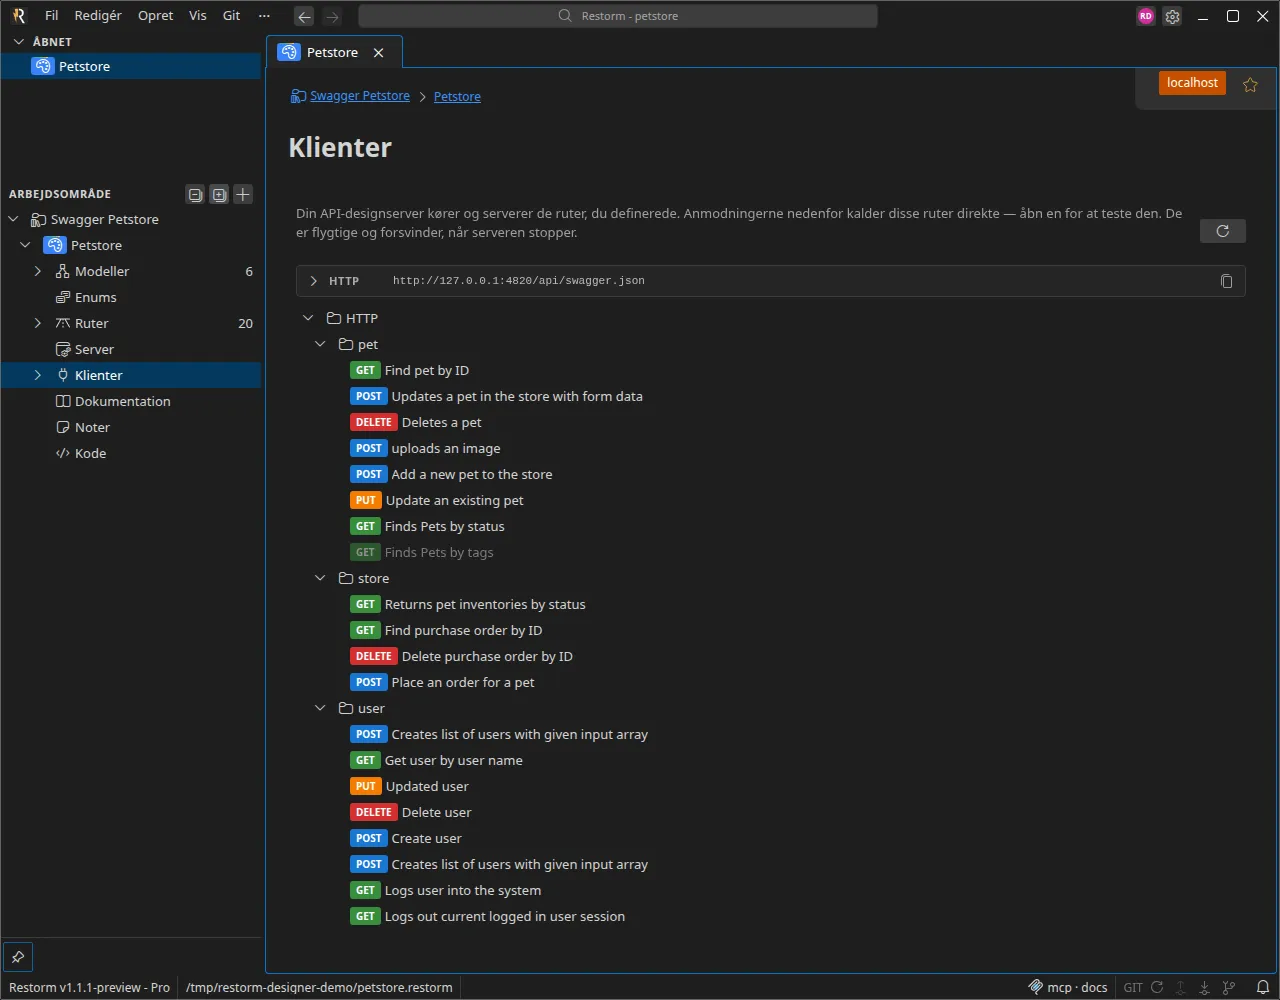The width and height of the screenshot is (1280, 1000).
Task: Open notifications with the bell icon
Action: [1263, 987]
